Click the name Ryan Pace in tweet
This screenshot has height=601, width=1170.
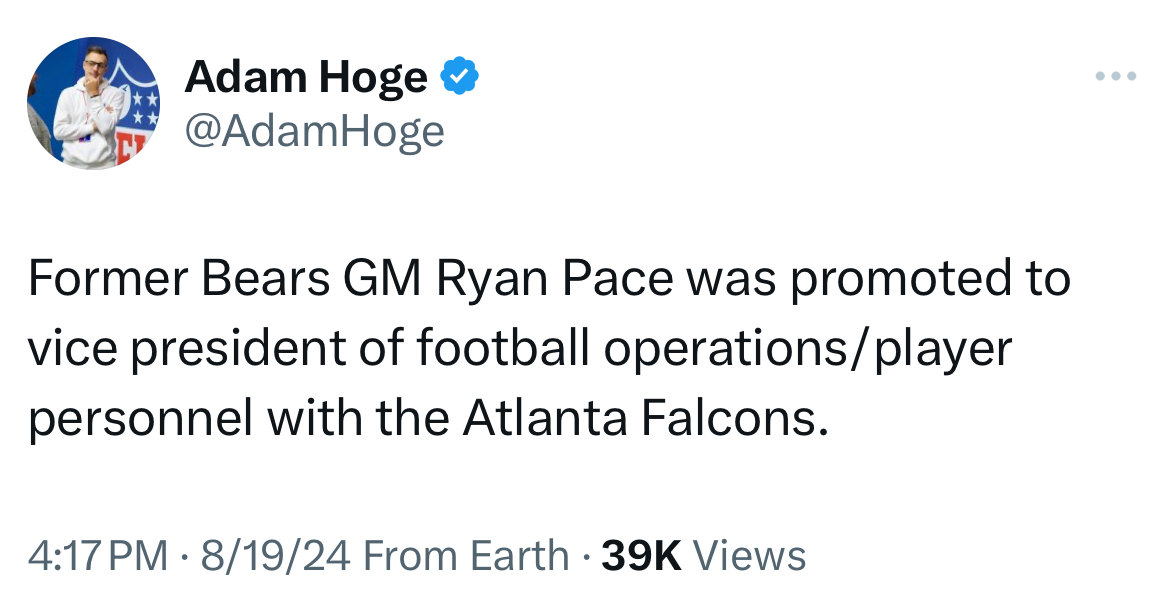click(555, 279)
